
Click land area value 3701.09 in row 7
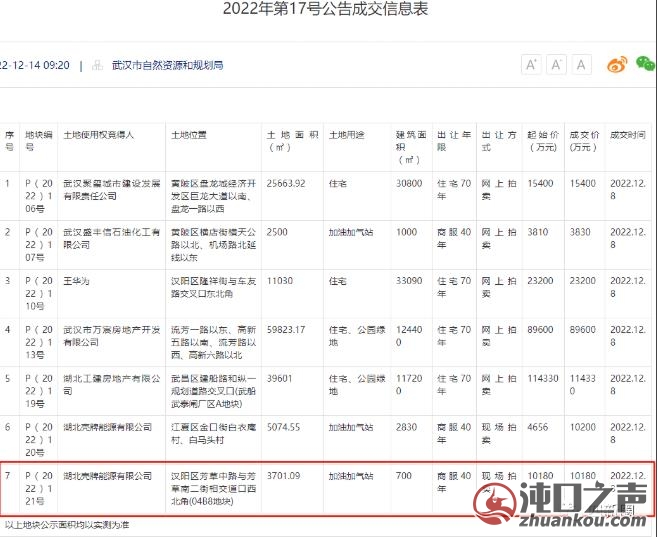point(285,475)
